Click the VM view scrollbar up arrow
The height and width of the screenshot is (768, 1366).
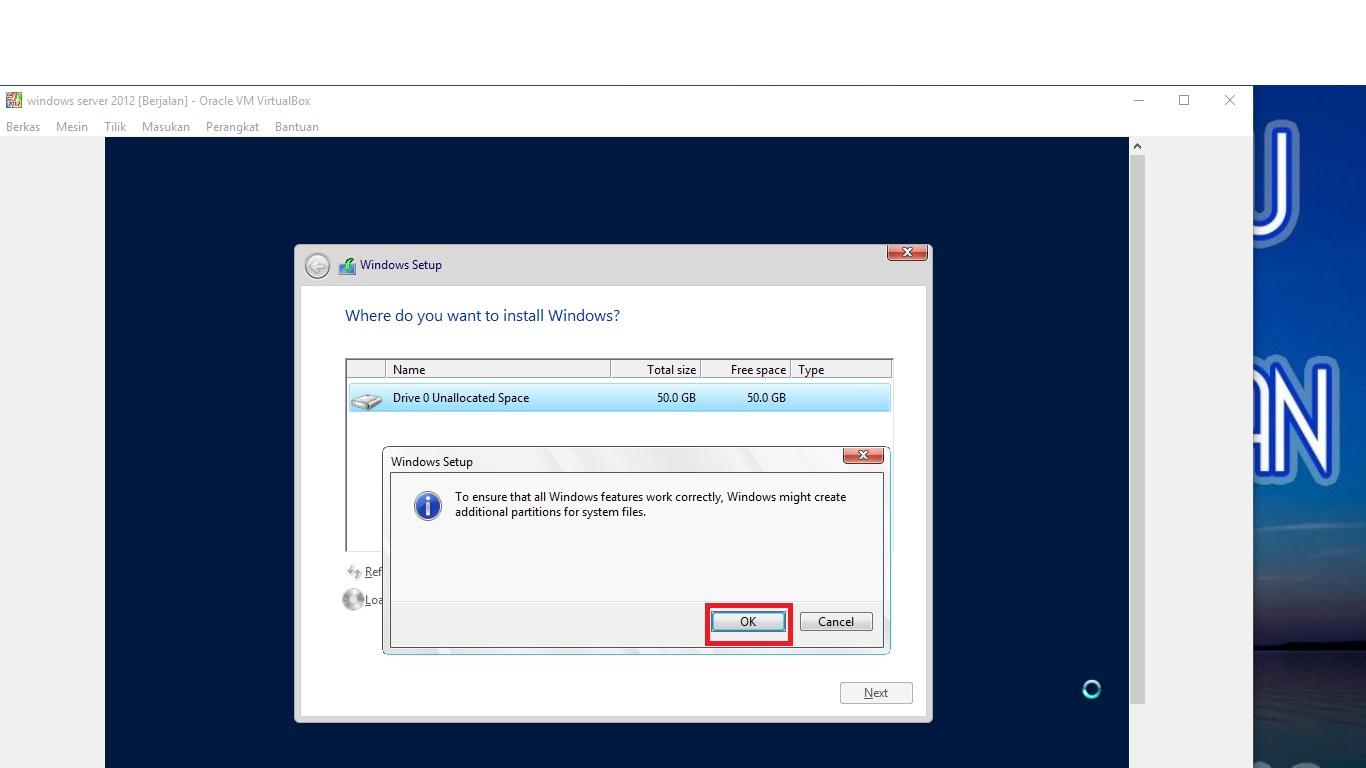1137,146
